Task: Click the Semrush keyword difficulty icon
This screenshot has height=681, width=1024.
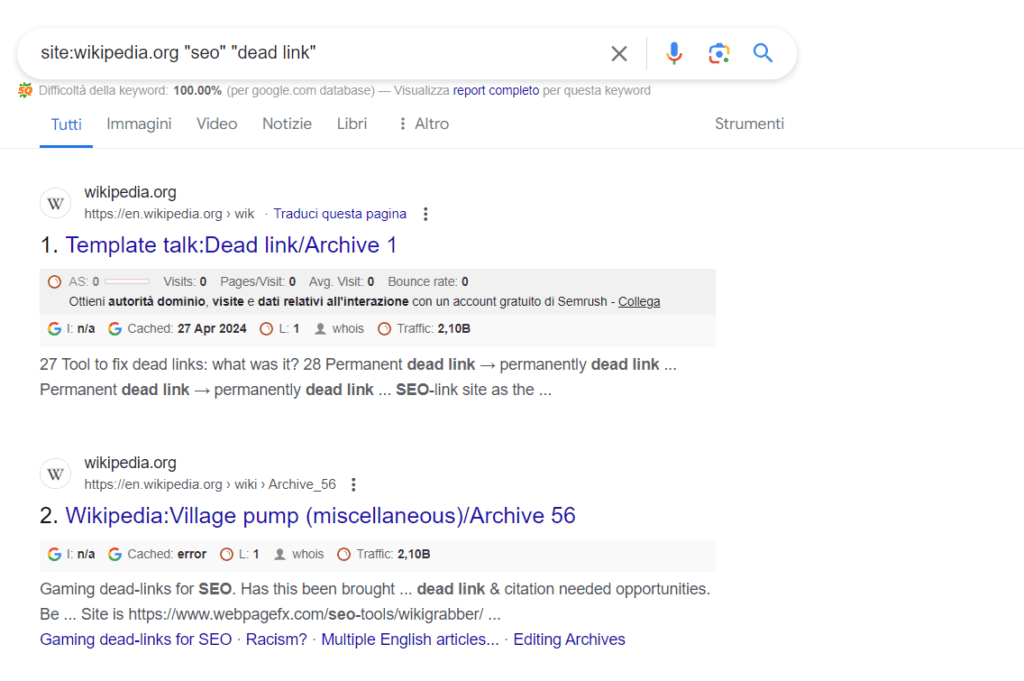Action: pyautogui.click(x=25, y=90)
